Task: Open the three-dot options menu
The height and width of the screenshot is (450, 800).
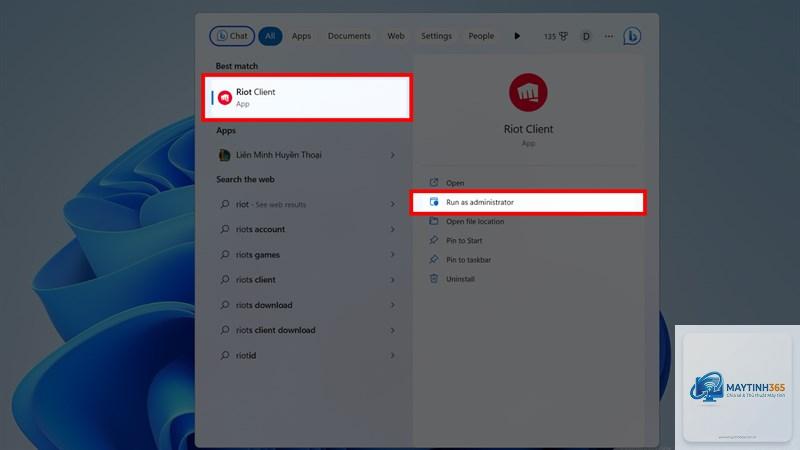Action: [x=609, y=36]
